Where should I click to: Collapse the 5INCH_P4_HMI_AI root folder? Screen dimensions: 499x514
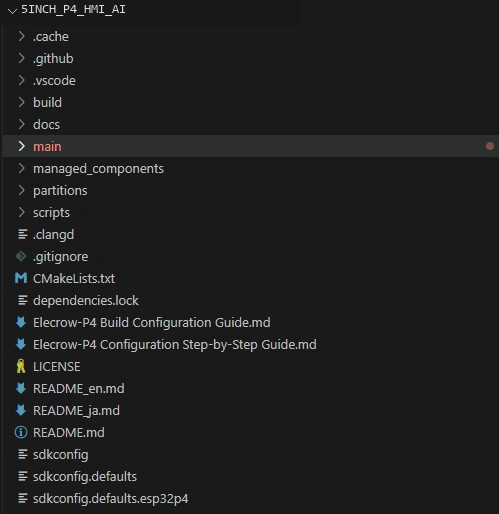12,11
